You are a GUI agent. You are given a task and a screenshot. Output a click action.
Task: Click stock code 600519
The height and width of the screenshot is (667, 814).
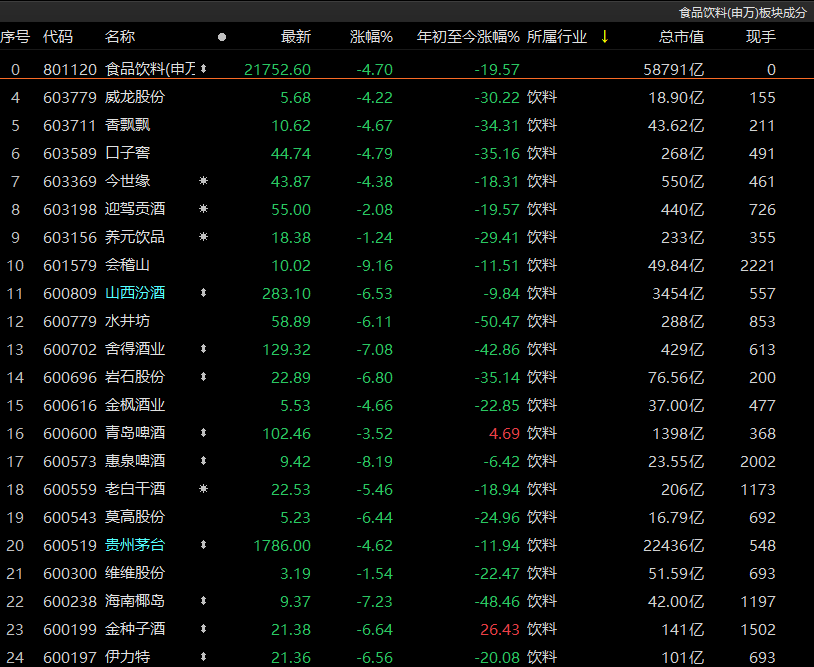click(70, 546)
